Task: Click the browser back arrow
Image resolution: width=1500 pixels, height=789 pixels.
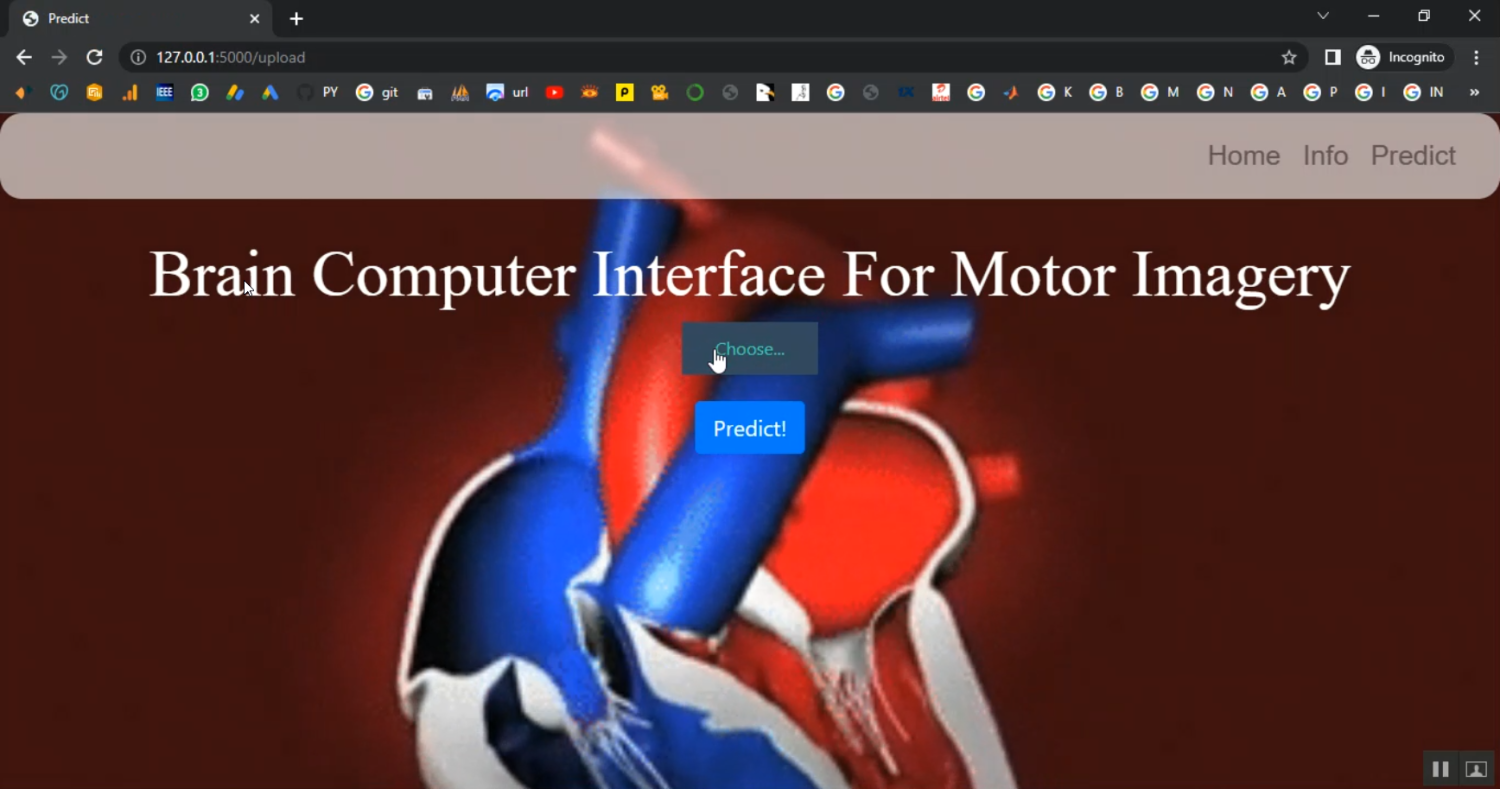Action: click(24, 57)
